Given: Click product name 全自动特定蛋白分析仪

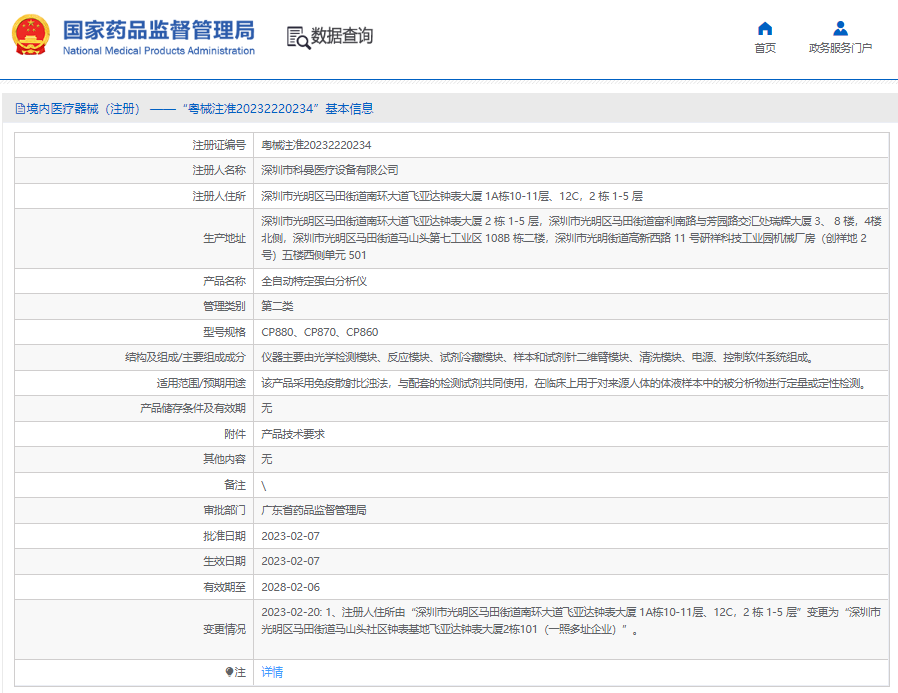Looking at the screenshot, I should (x=314, y=281).
